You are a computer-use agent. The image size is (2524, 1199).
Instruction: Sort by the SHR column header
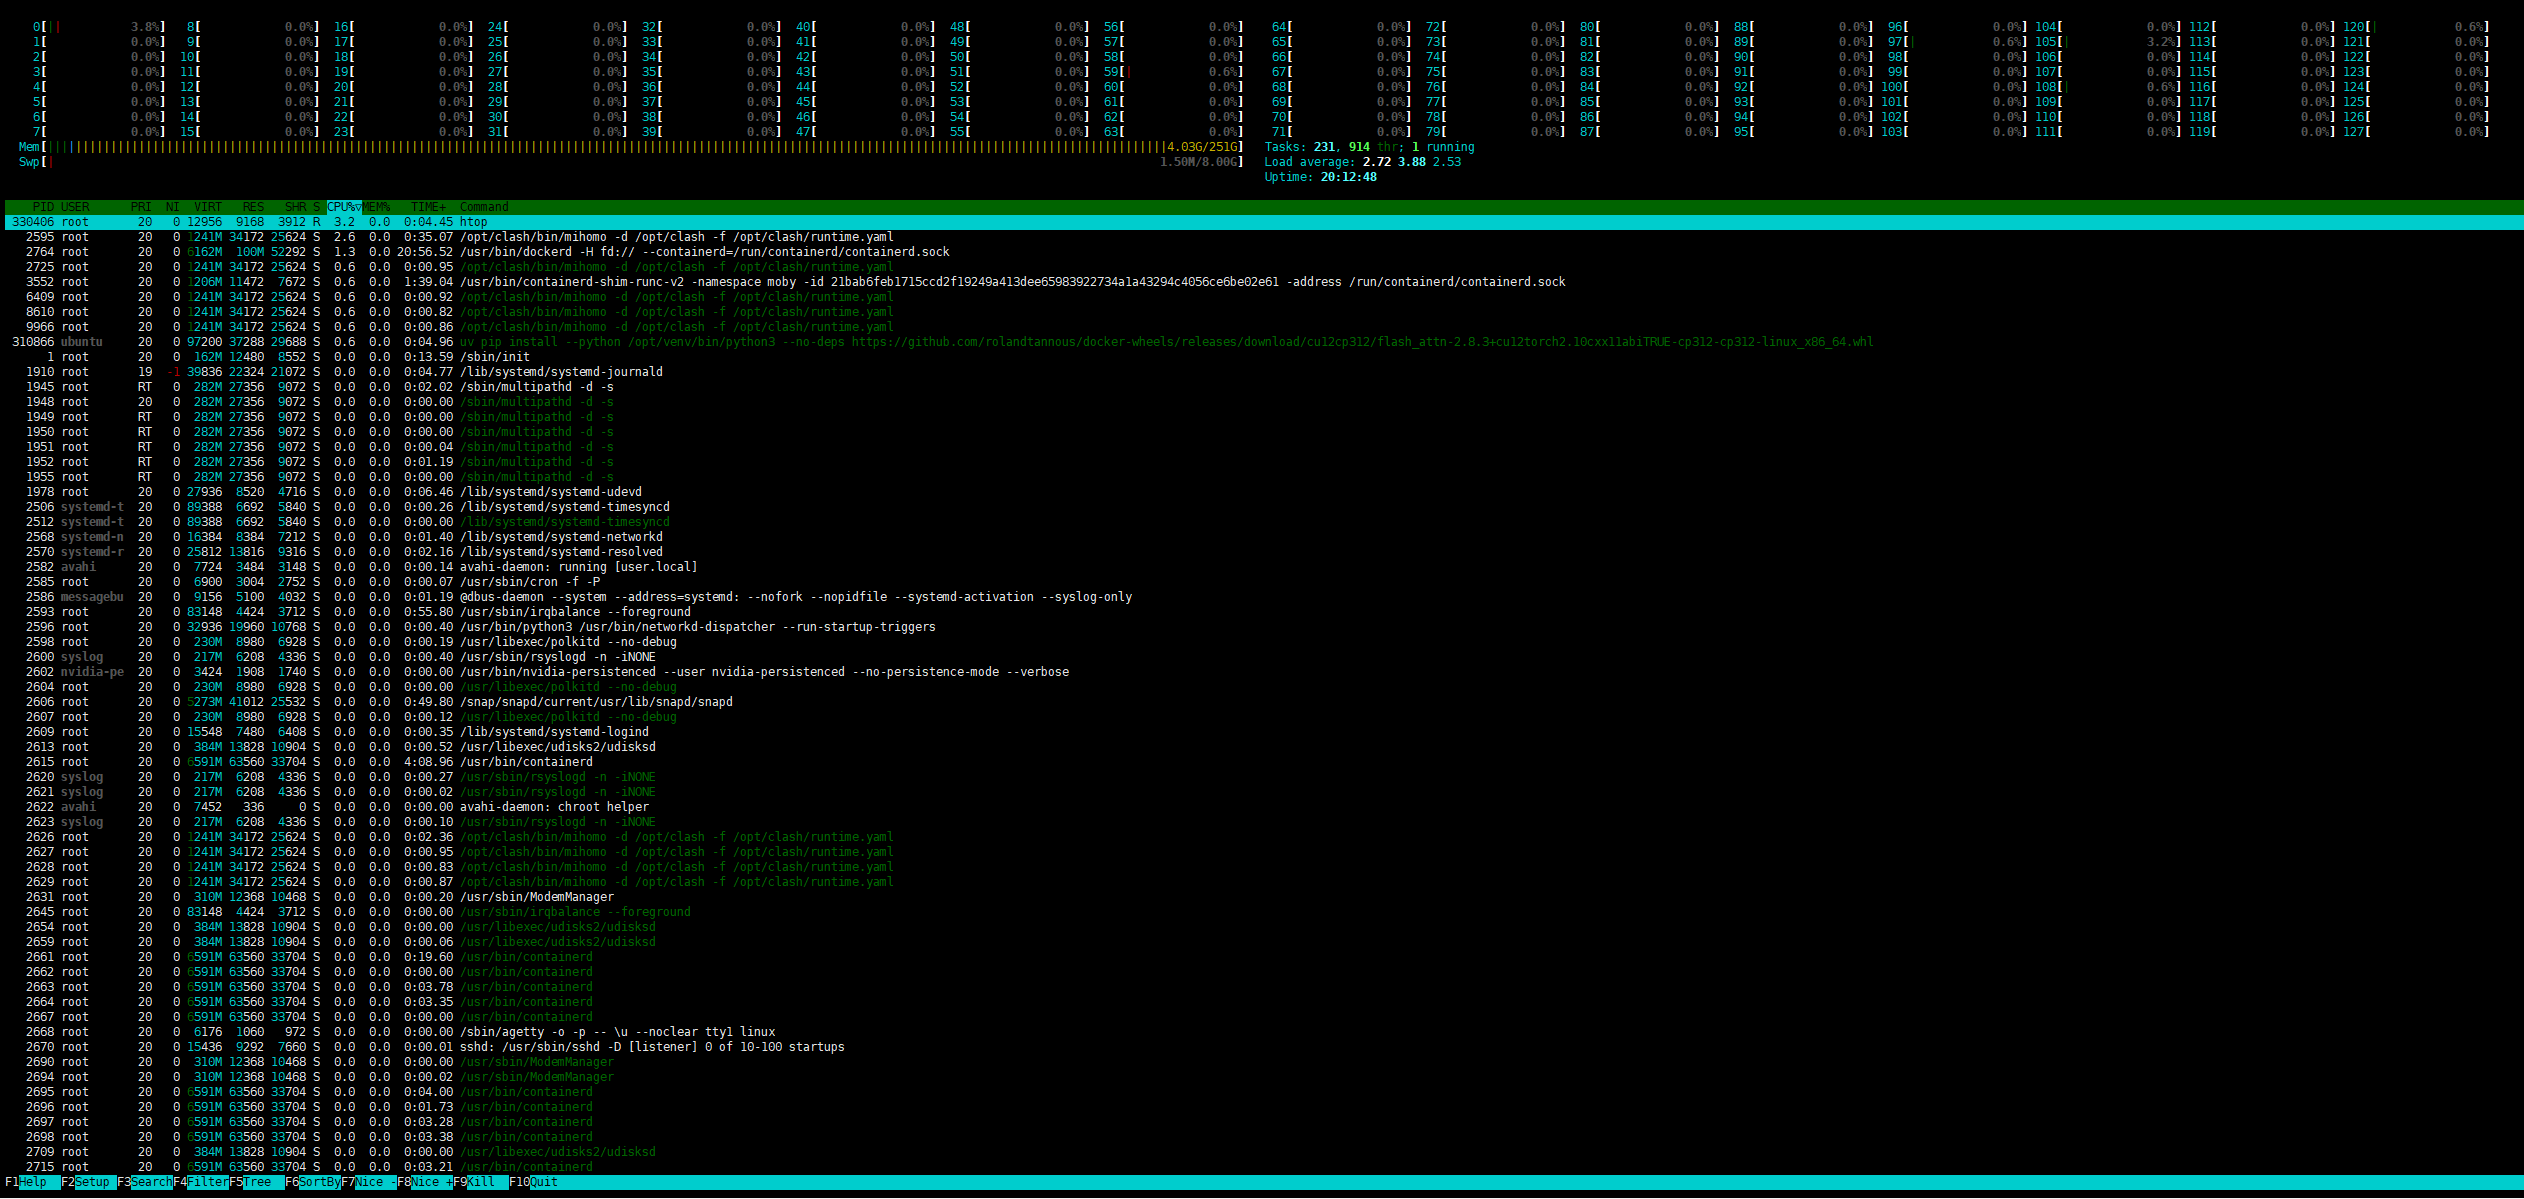295,207
